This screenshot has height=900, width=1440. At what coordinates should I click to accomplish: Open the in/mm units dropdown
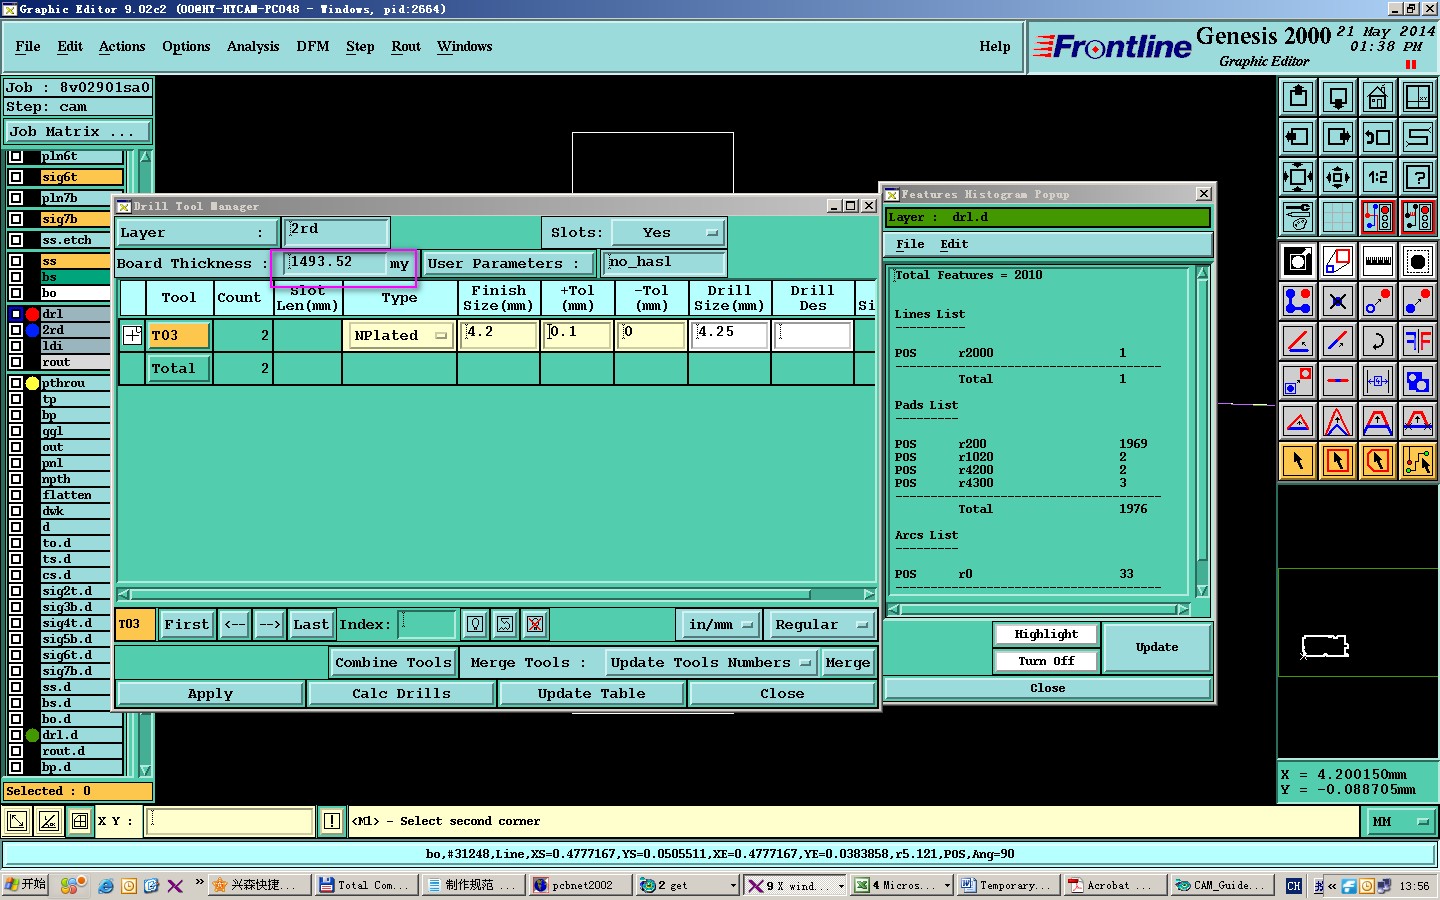tap(719, 624)
